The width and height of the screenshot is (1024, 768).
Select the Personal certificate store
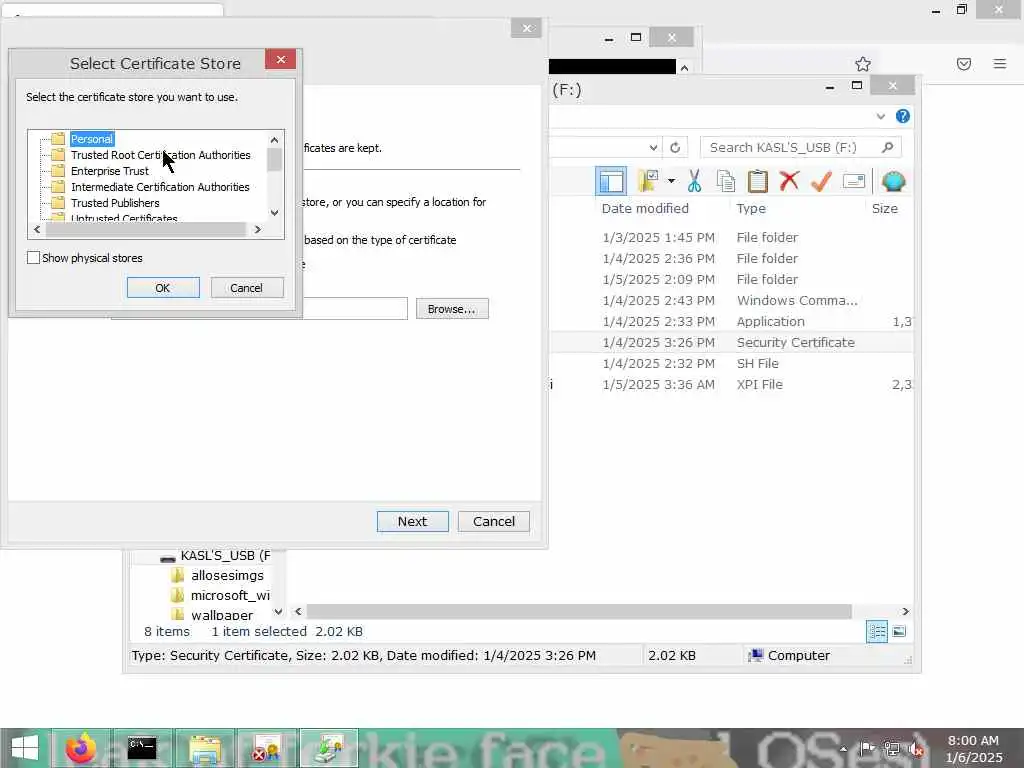(x=91, y=139)
